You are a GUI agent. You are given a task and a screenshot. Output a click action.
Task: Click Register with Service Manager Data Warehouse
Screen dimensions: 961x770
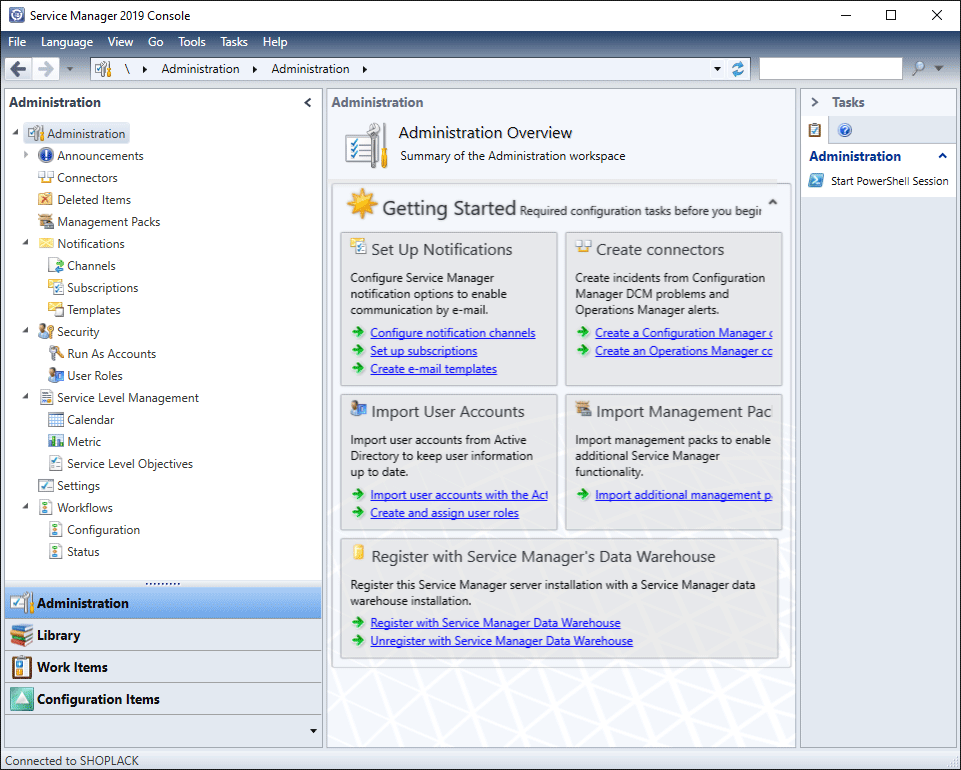coord(495,623)
